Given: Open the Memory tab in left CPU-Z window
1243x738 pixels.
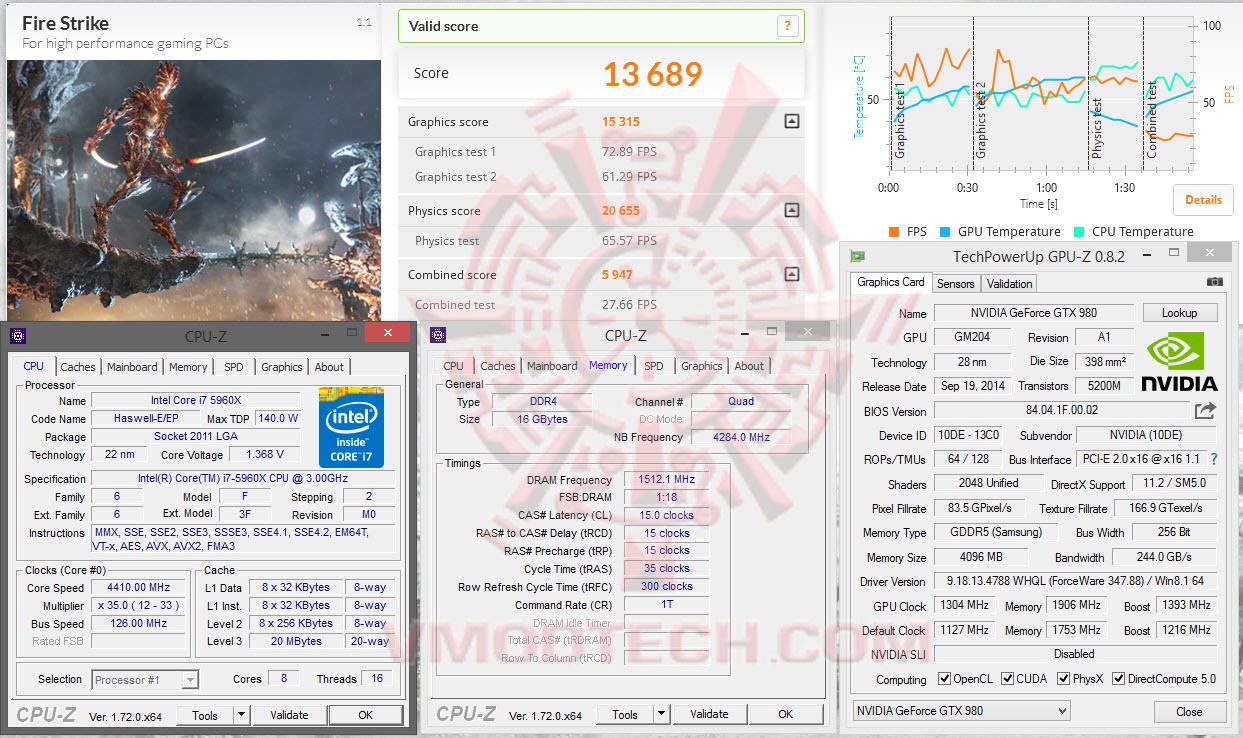Looking at the screenshot, I should click(x=188, y=367).
